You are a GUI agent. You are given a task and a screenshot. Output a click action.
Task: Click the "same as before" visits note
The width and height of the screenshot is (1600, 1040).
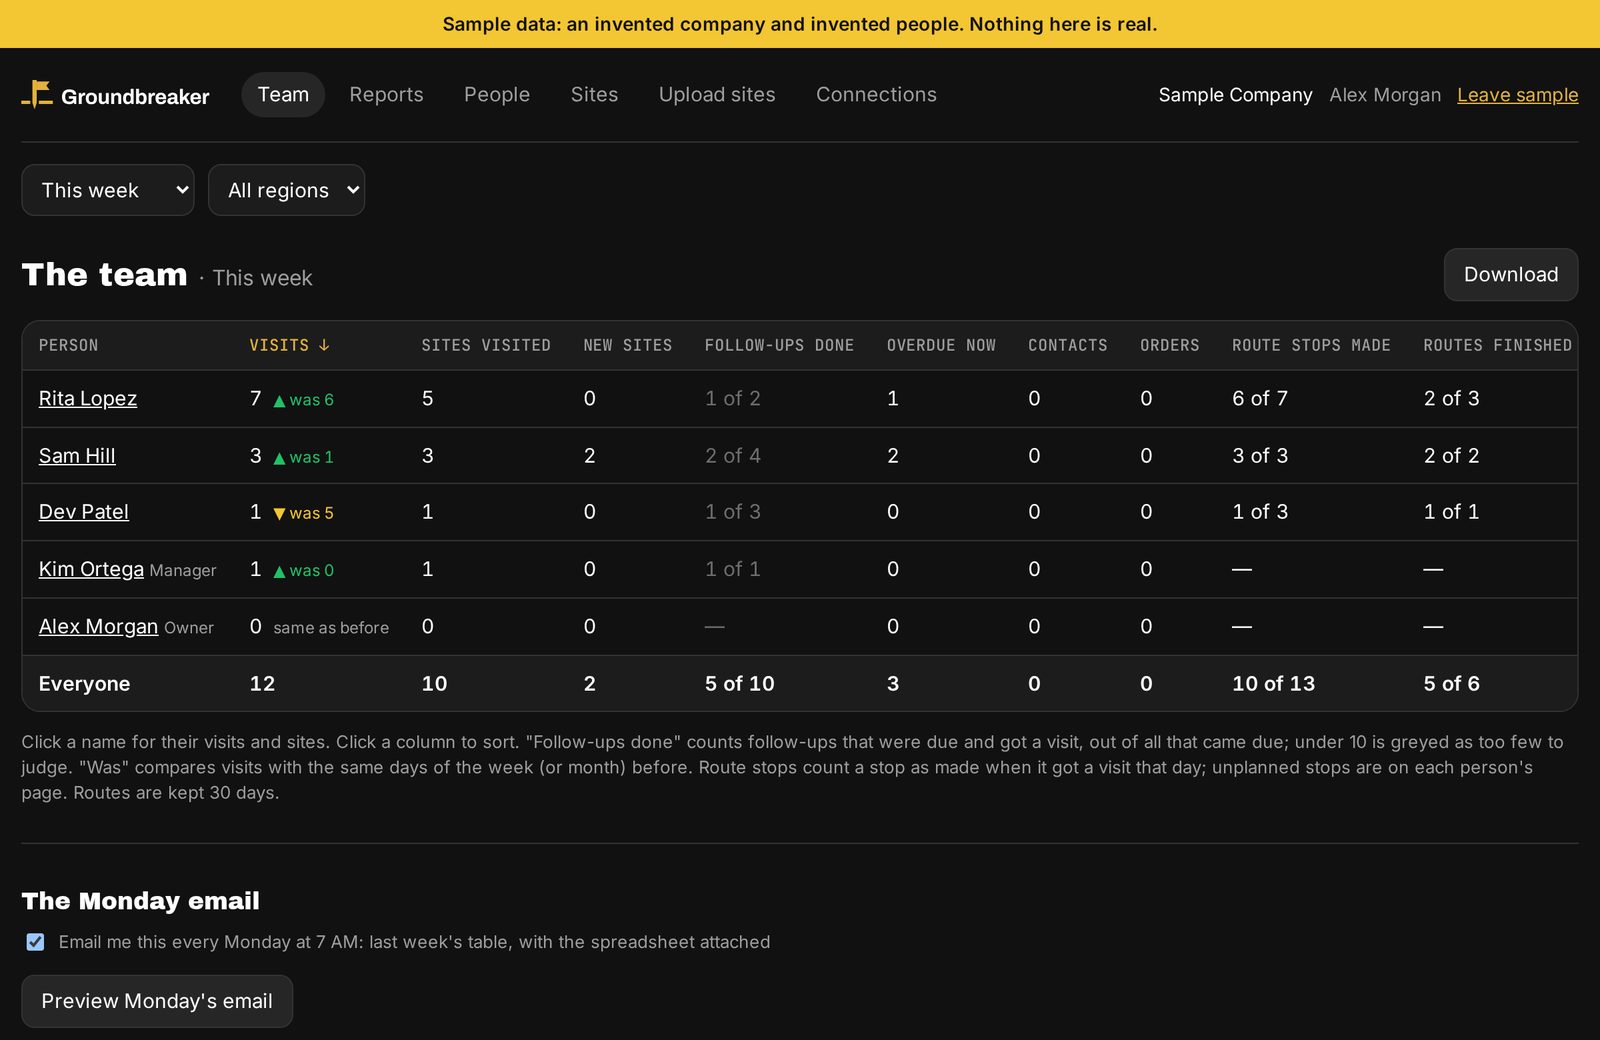[331, 627]
